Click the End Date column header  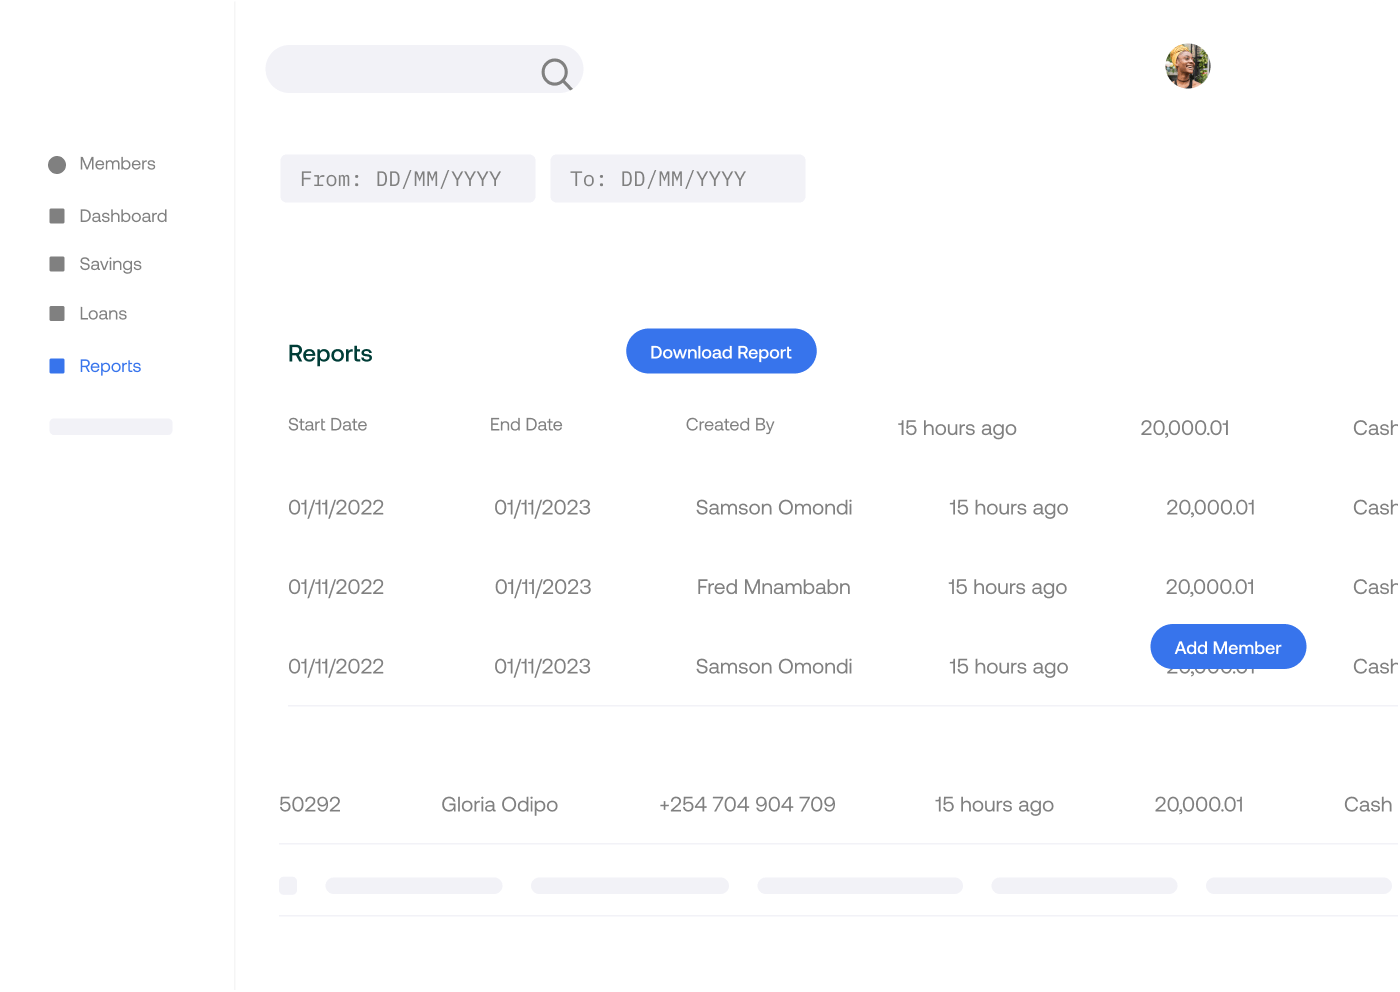point(526,424)
